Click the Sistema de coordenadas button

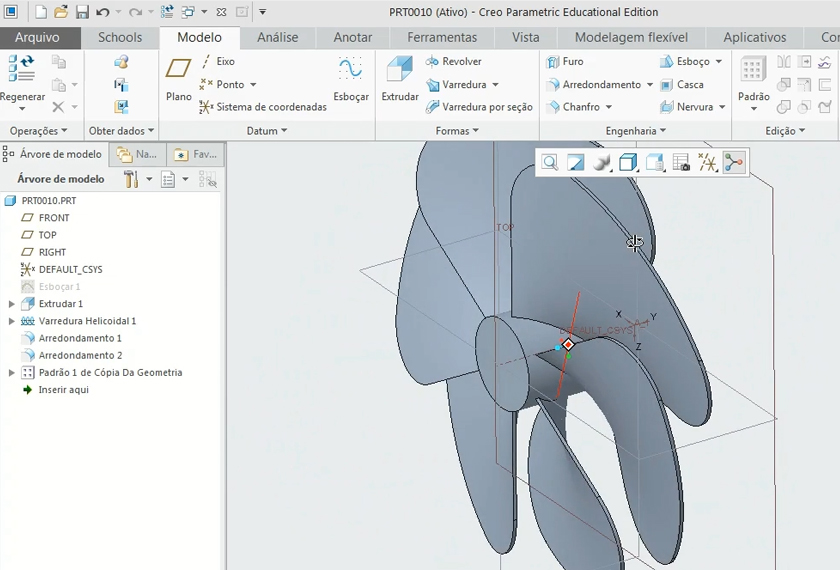point(263,107)
